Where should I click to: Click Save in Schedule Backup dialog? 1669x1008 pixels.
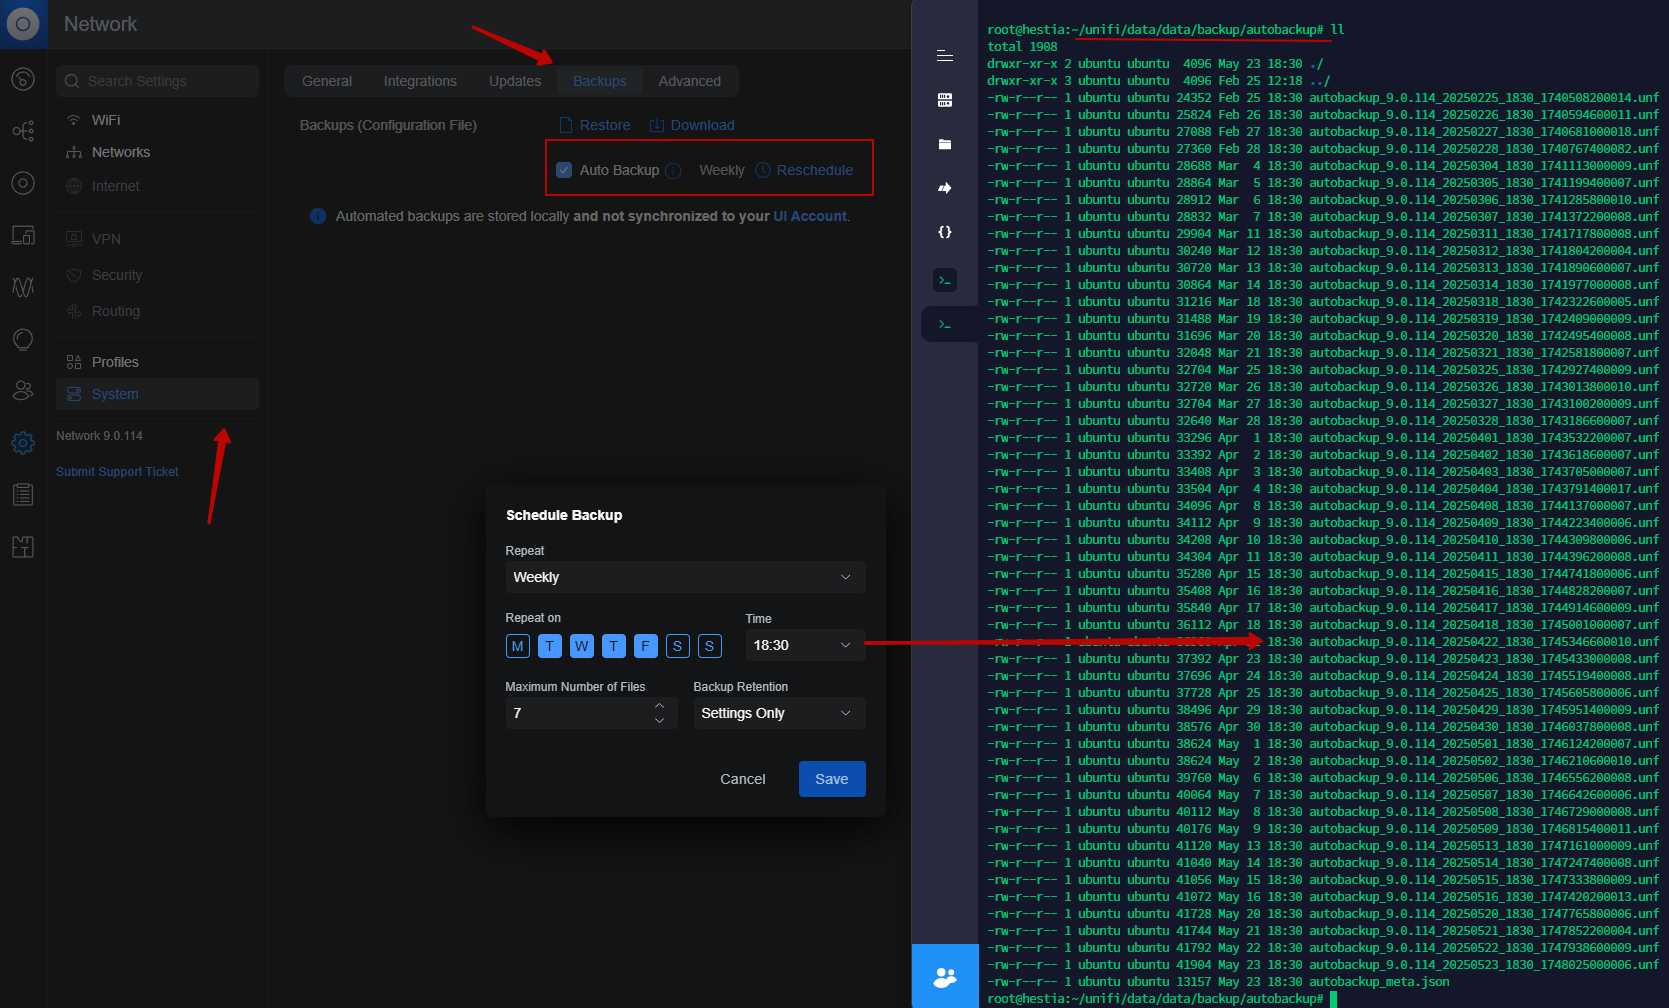pos(832,779)
